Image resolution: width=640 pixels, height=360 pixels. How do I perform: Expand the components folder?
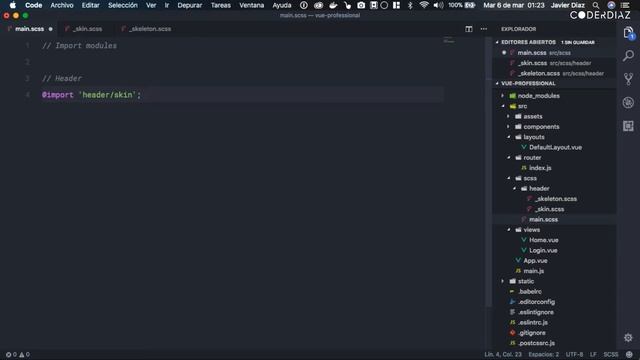[x=541, y=127]
